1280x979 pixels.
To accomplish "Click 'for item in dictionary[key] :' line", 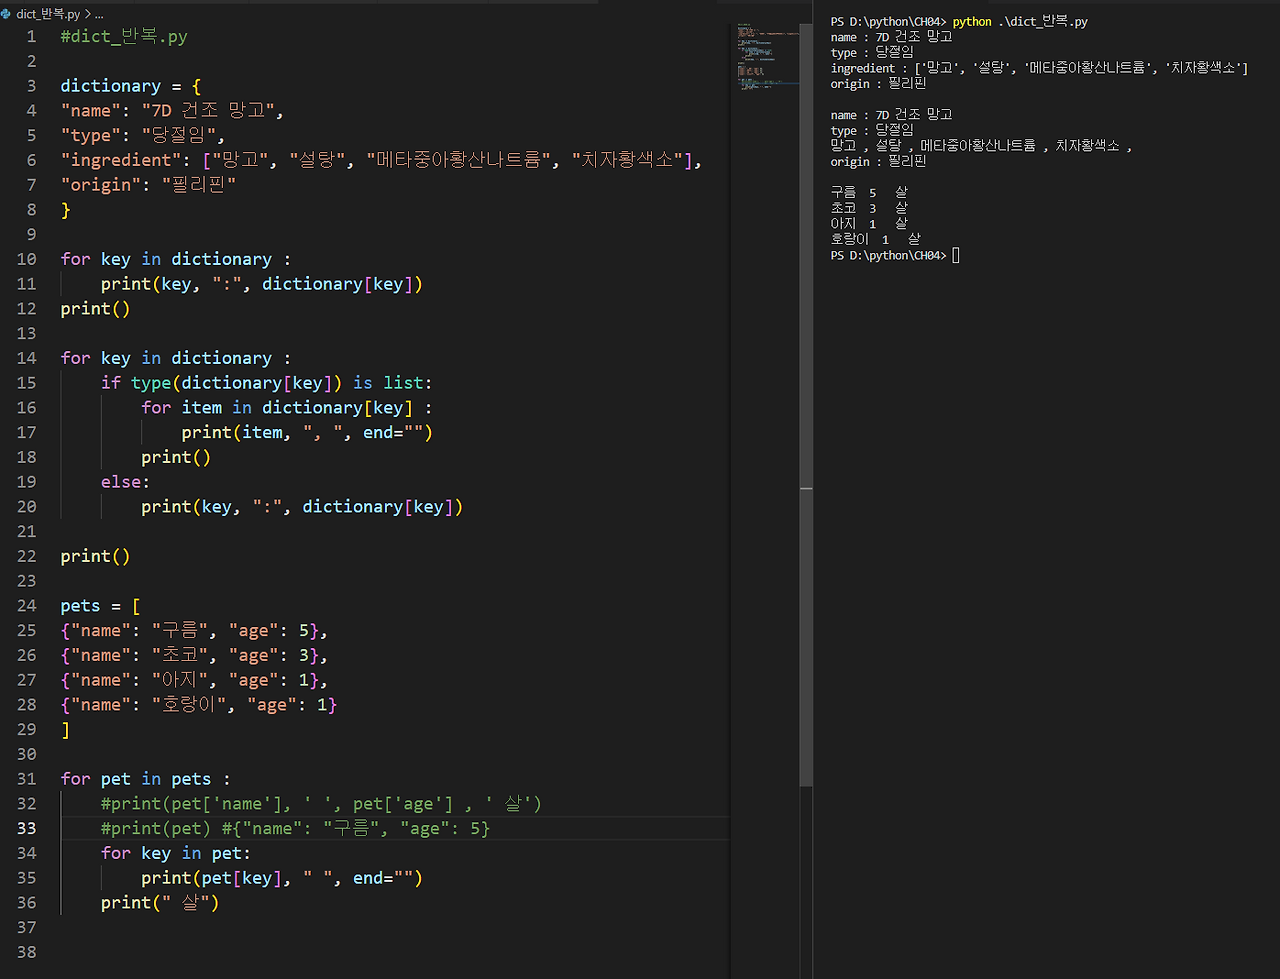I will pyautogui.click(x=287, y=407).
